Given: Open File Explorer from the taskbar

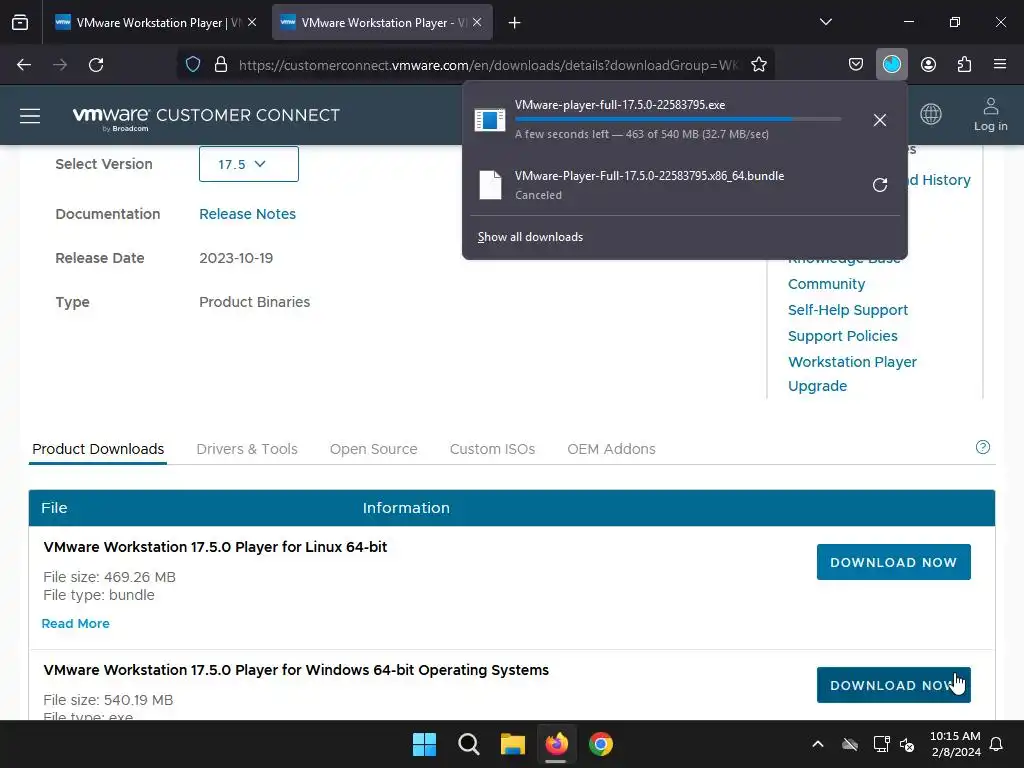Looking at the screenshot, I should [x=513, y=744].
